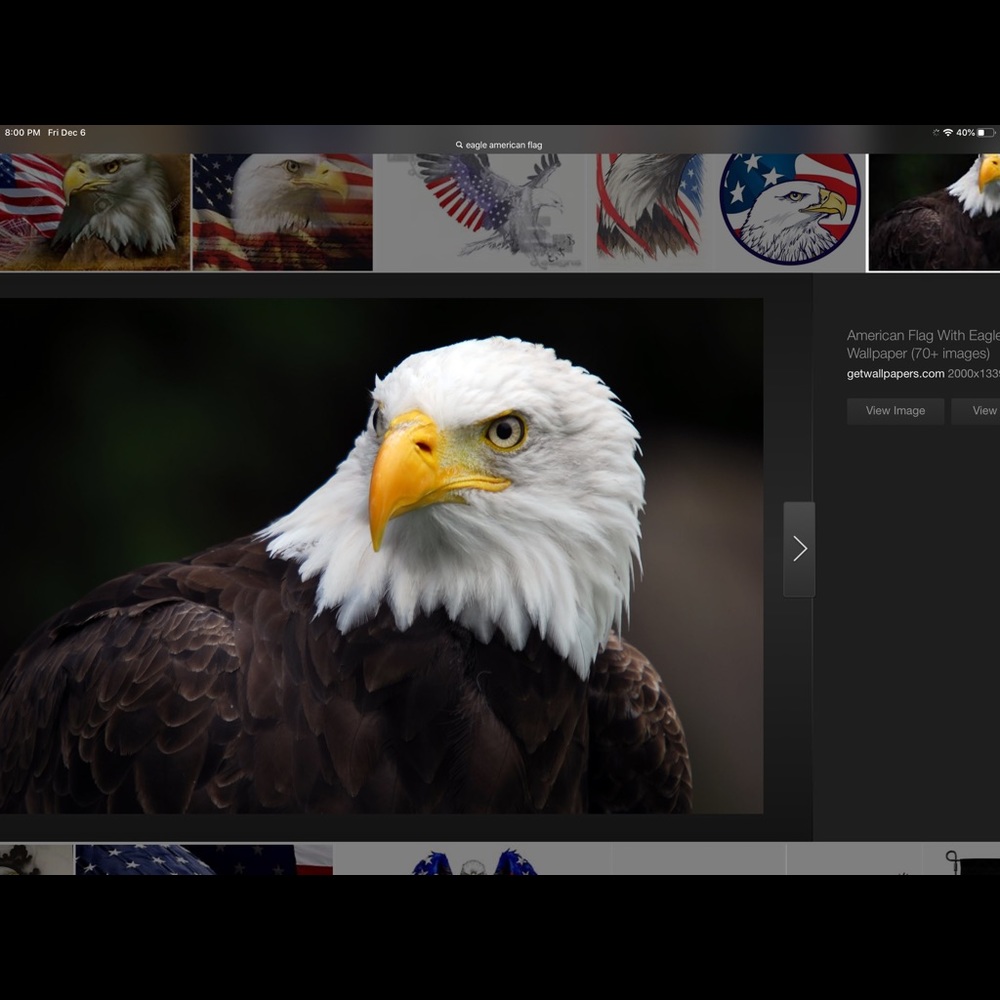Click the partially visible View button
This screenshot has height=1000, width=1000.
click(x=977, y=411)
